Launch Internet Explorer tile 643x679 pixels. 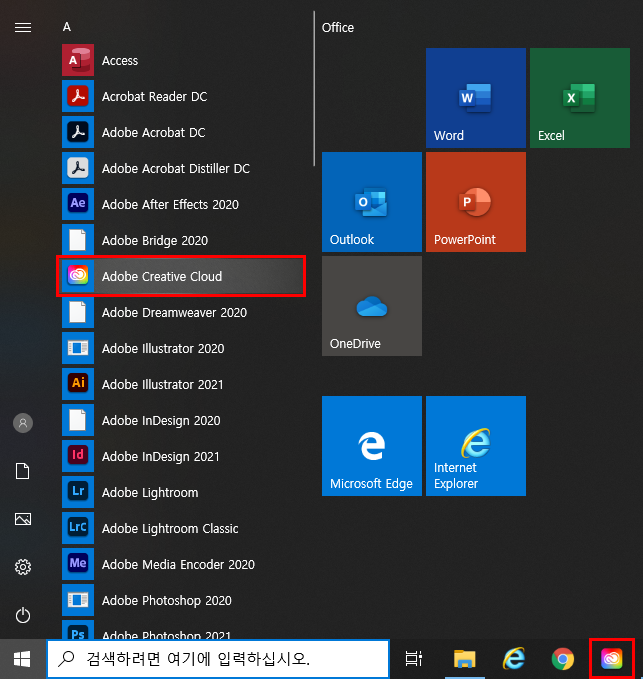coord(476,446)
